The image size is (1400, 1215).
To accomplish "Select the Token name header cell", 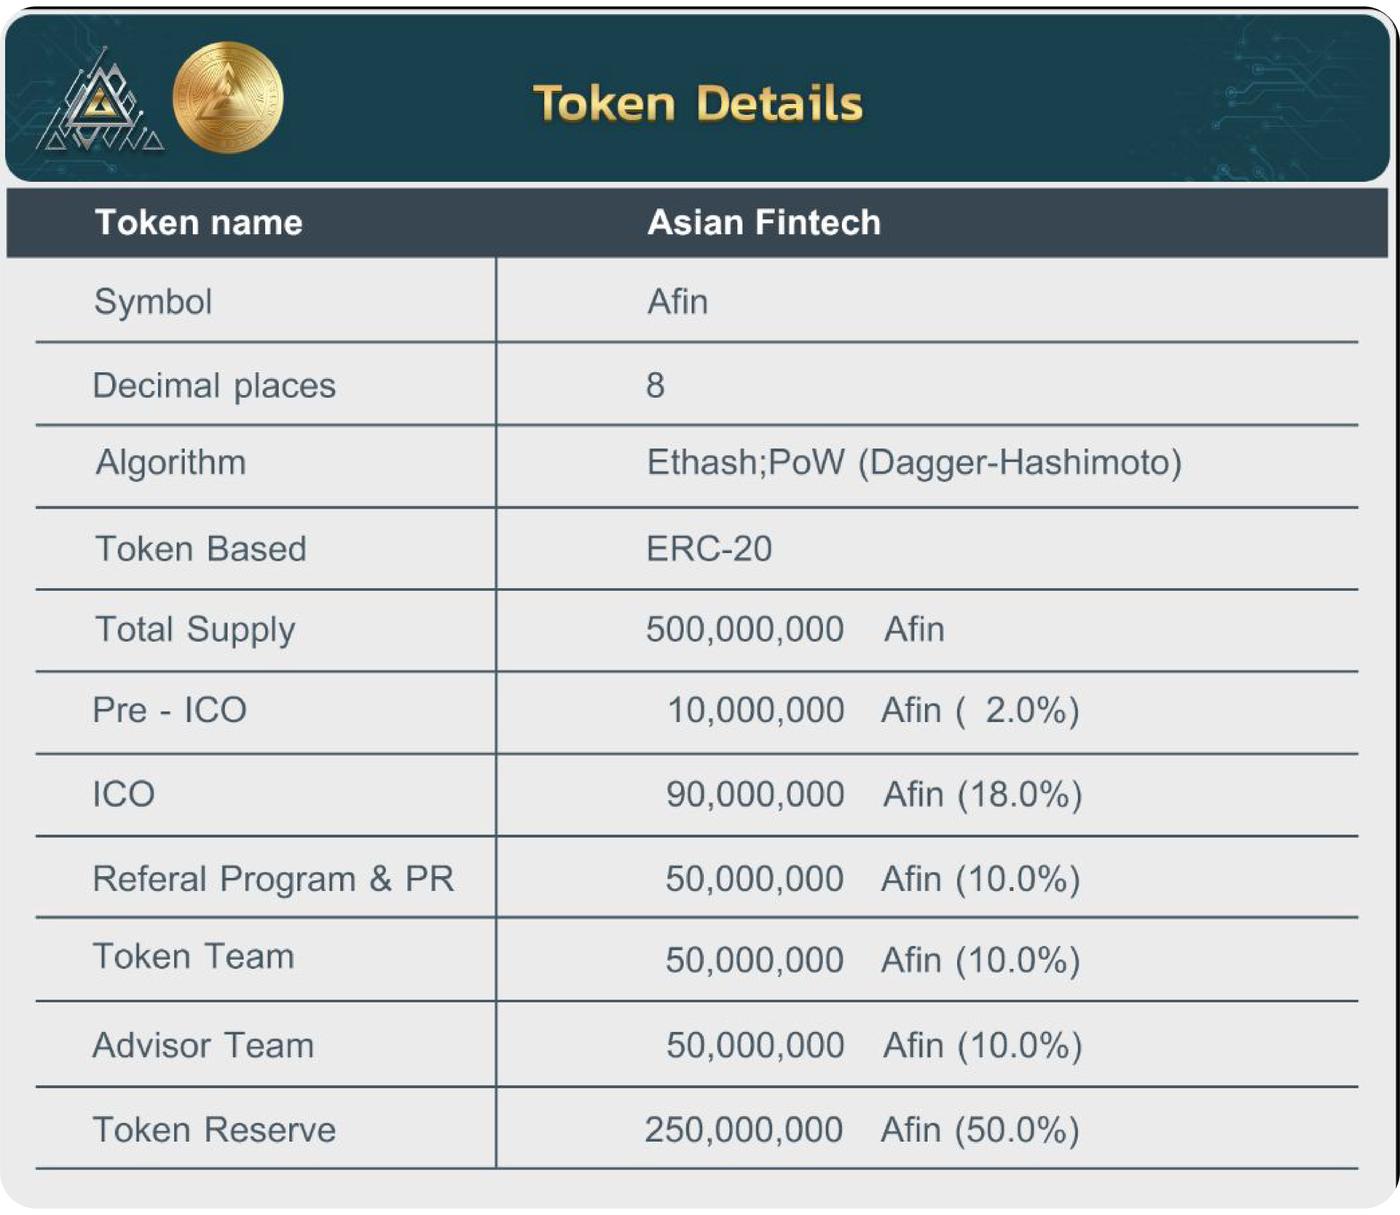I will click(x=199, y=222).
